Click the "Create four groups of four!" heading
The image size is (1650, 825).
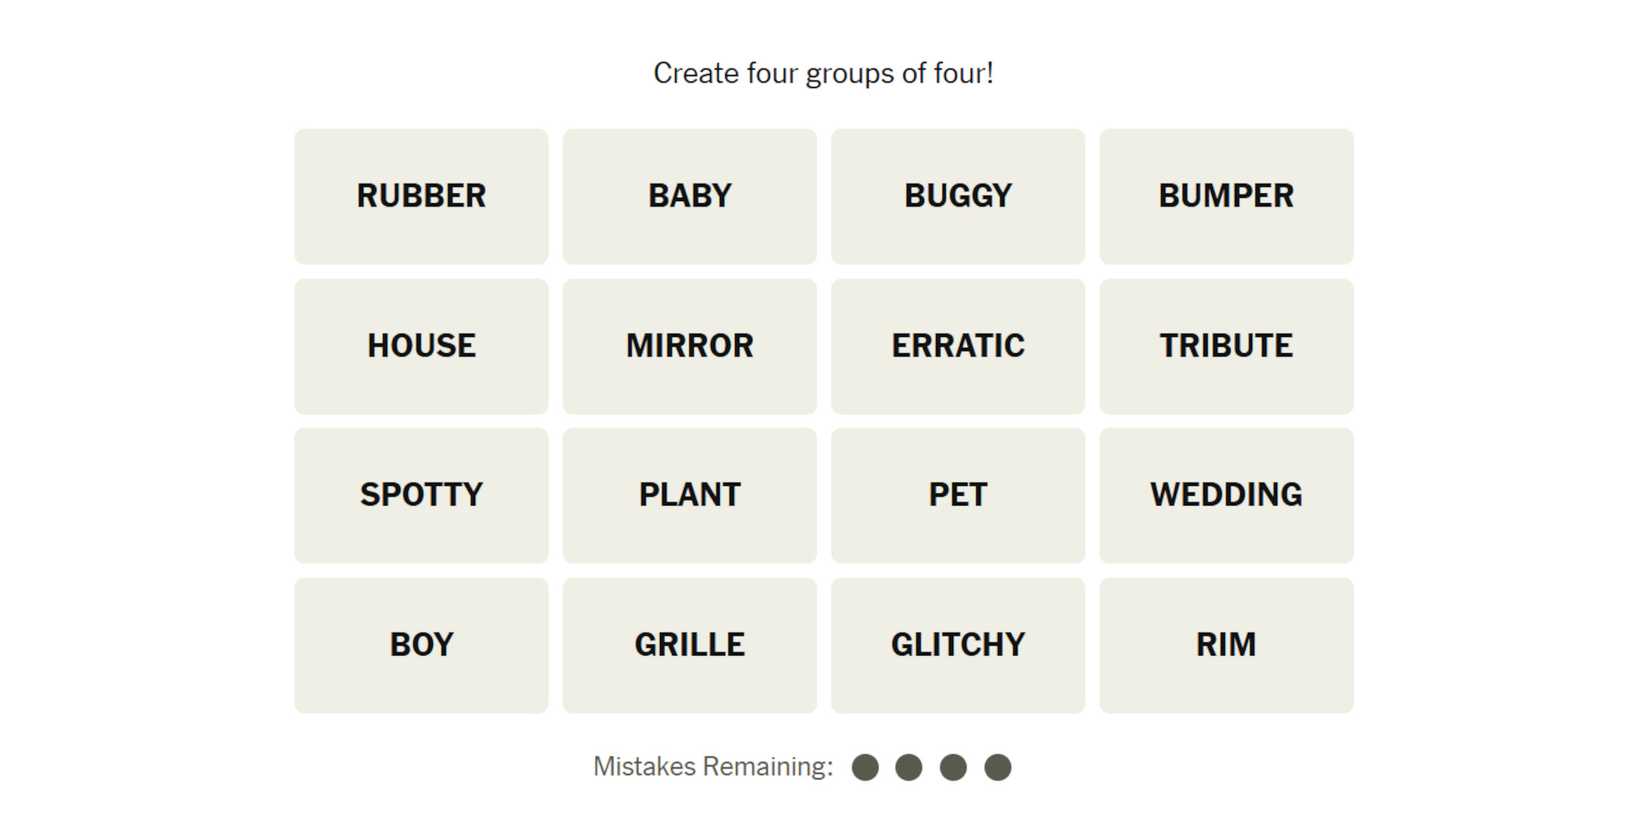823,73
